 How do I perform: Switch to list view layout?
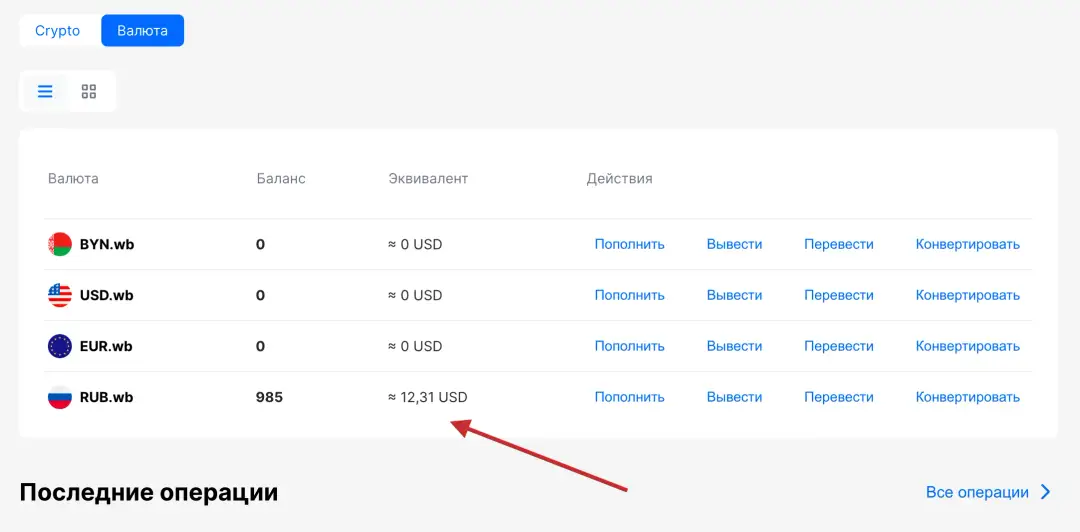pyautogui.click(x=45, y=92)
